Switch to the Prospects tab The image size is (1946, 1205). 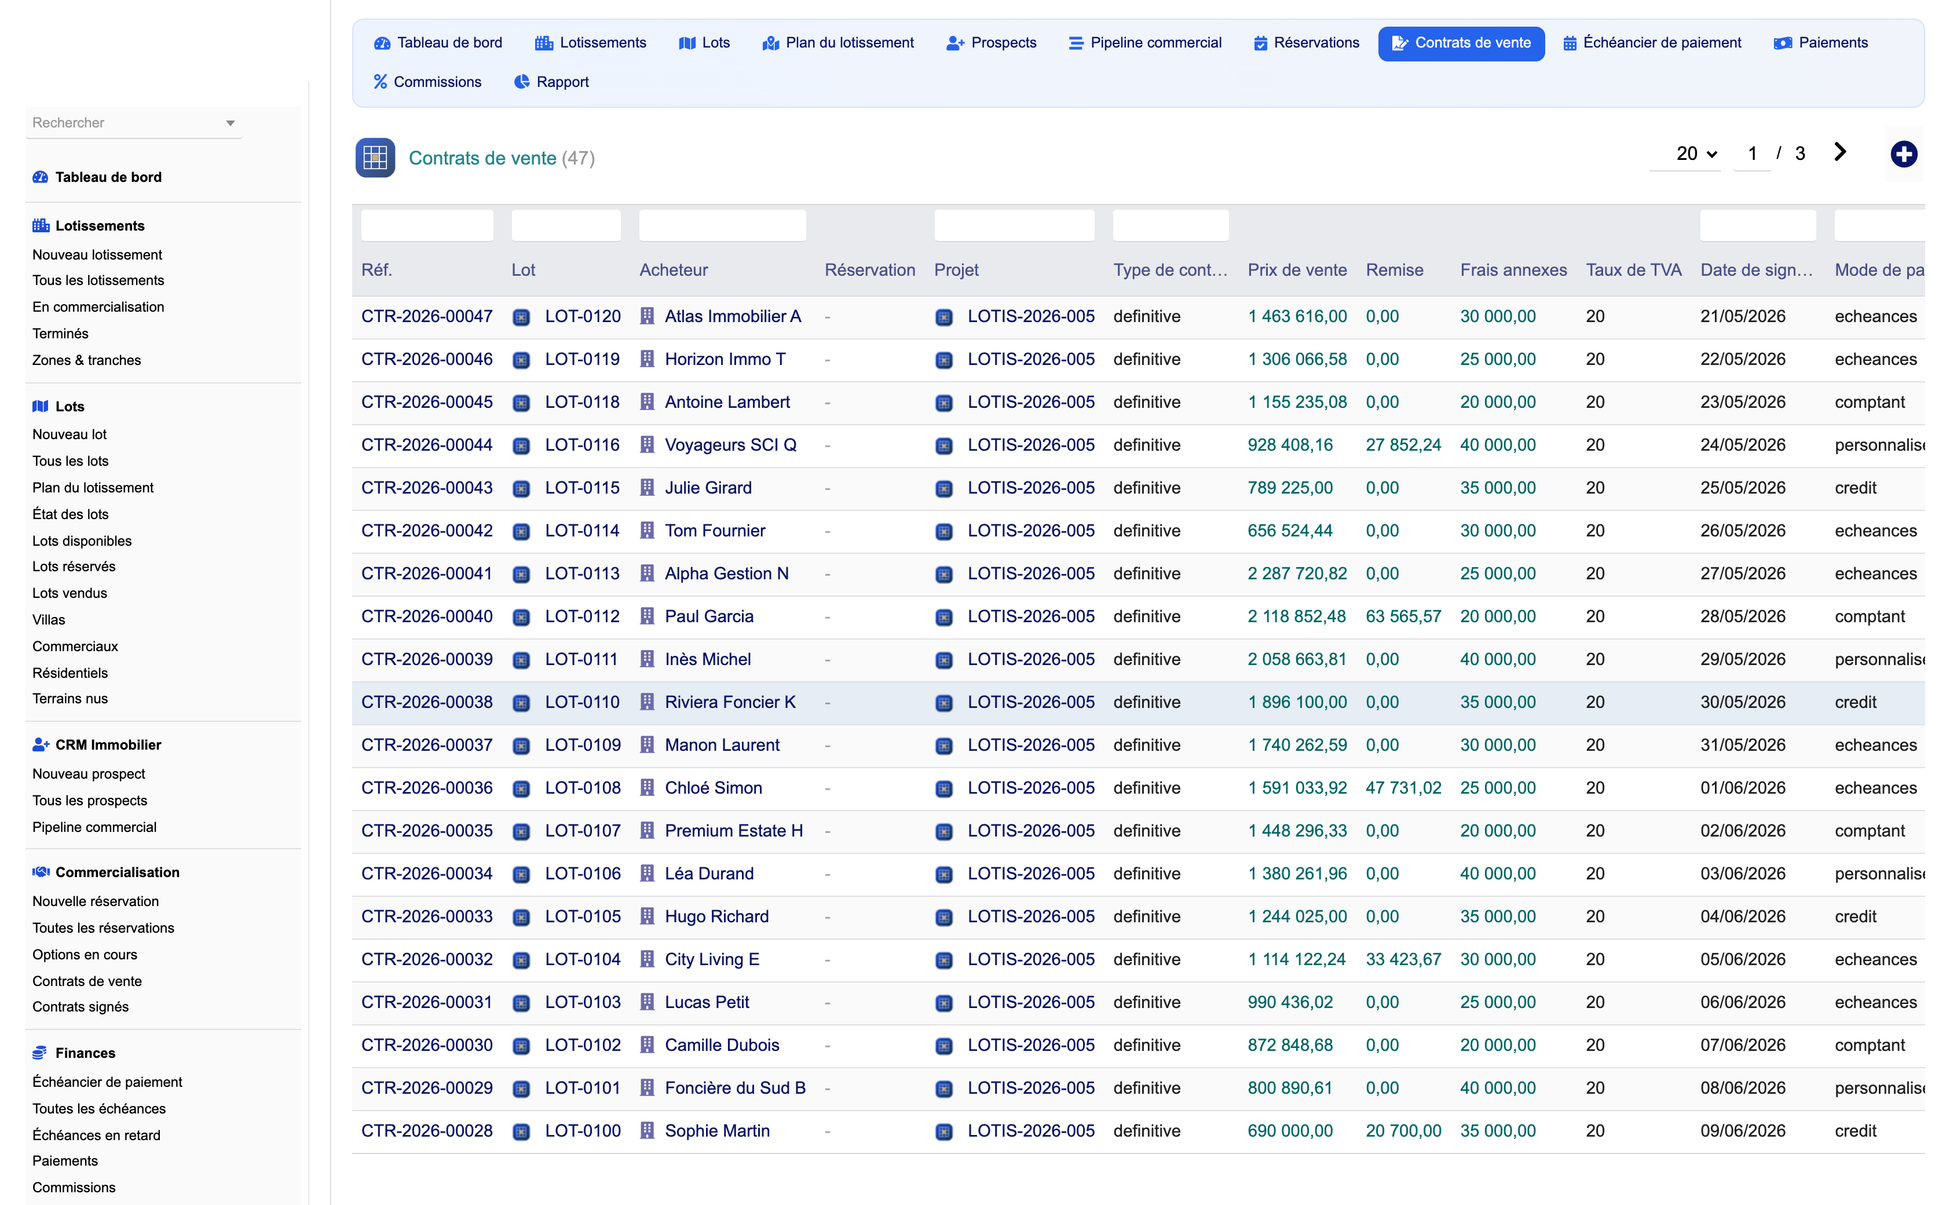click(991, 43)
